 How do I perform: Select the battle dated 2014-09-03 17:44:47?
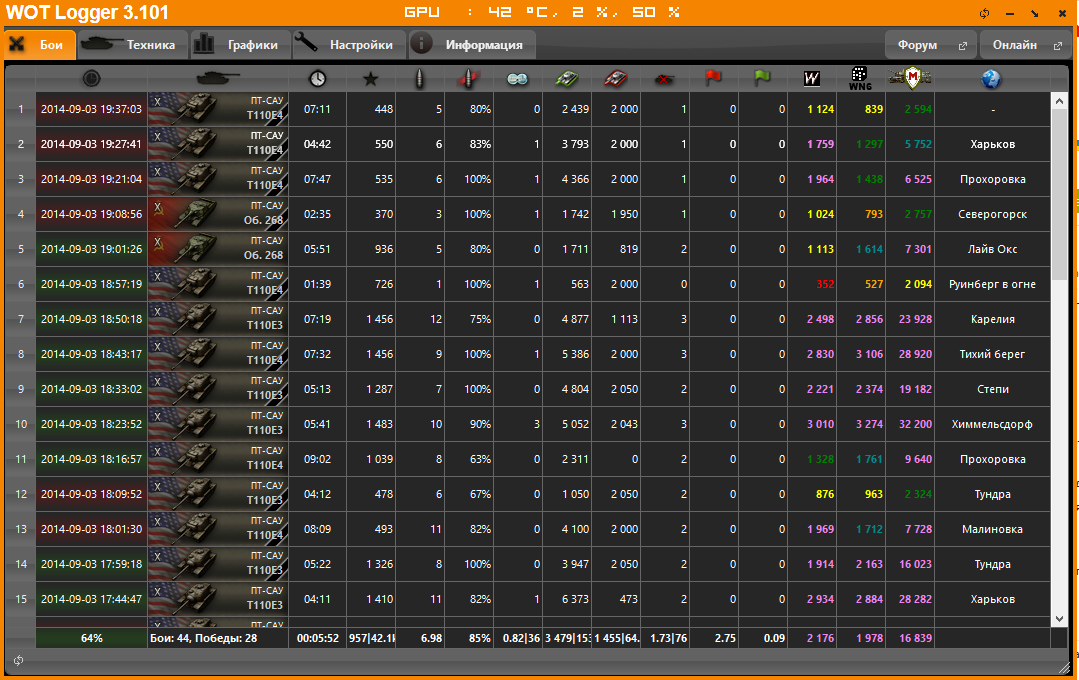[x=92, y=599]
